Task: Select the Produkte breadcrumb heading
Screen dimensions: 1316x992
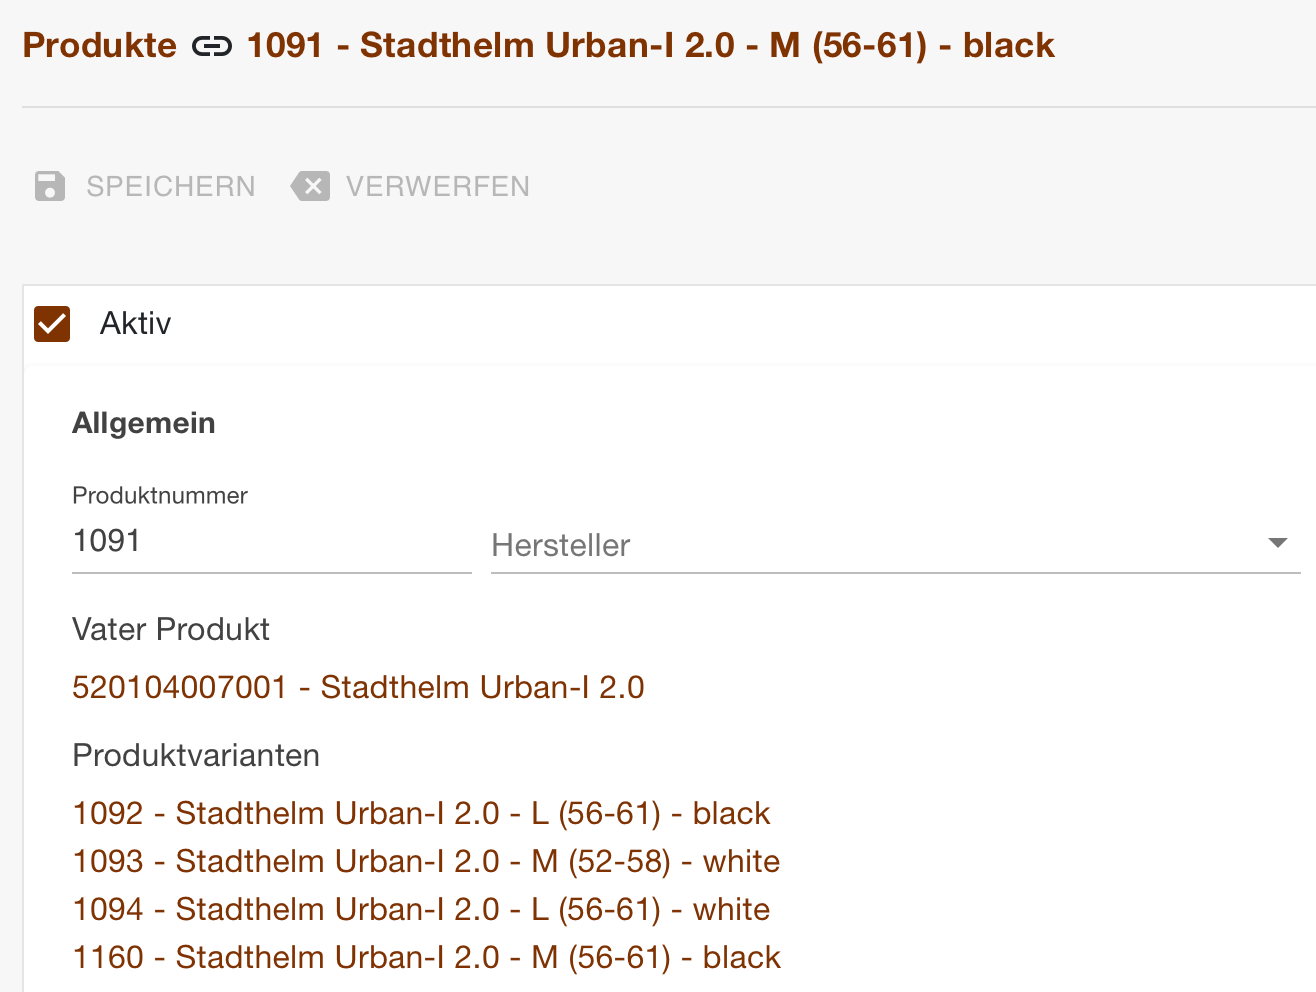Action: pyautogui.click(x=99, y=45)
